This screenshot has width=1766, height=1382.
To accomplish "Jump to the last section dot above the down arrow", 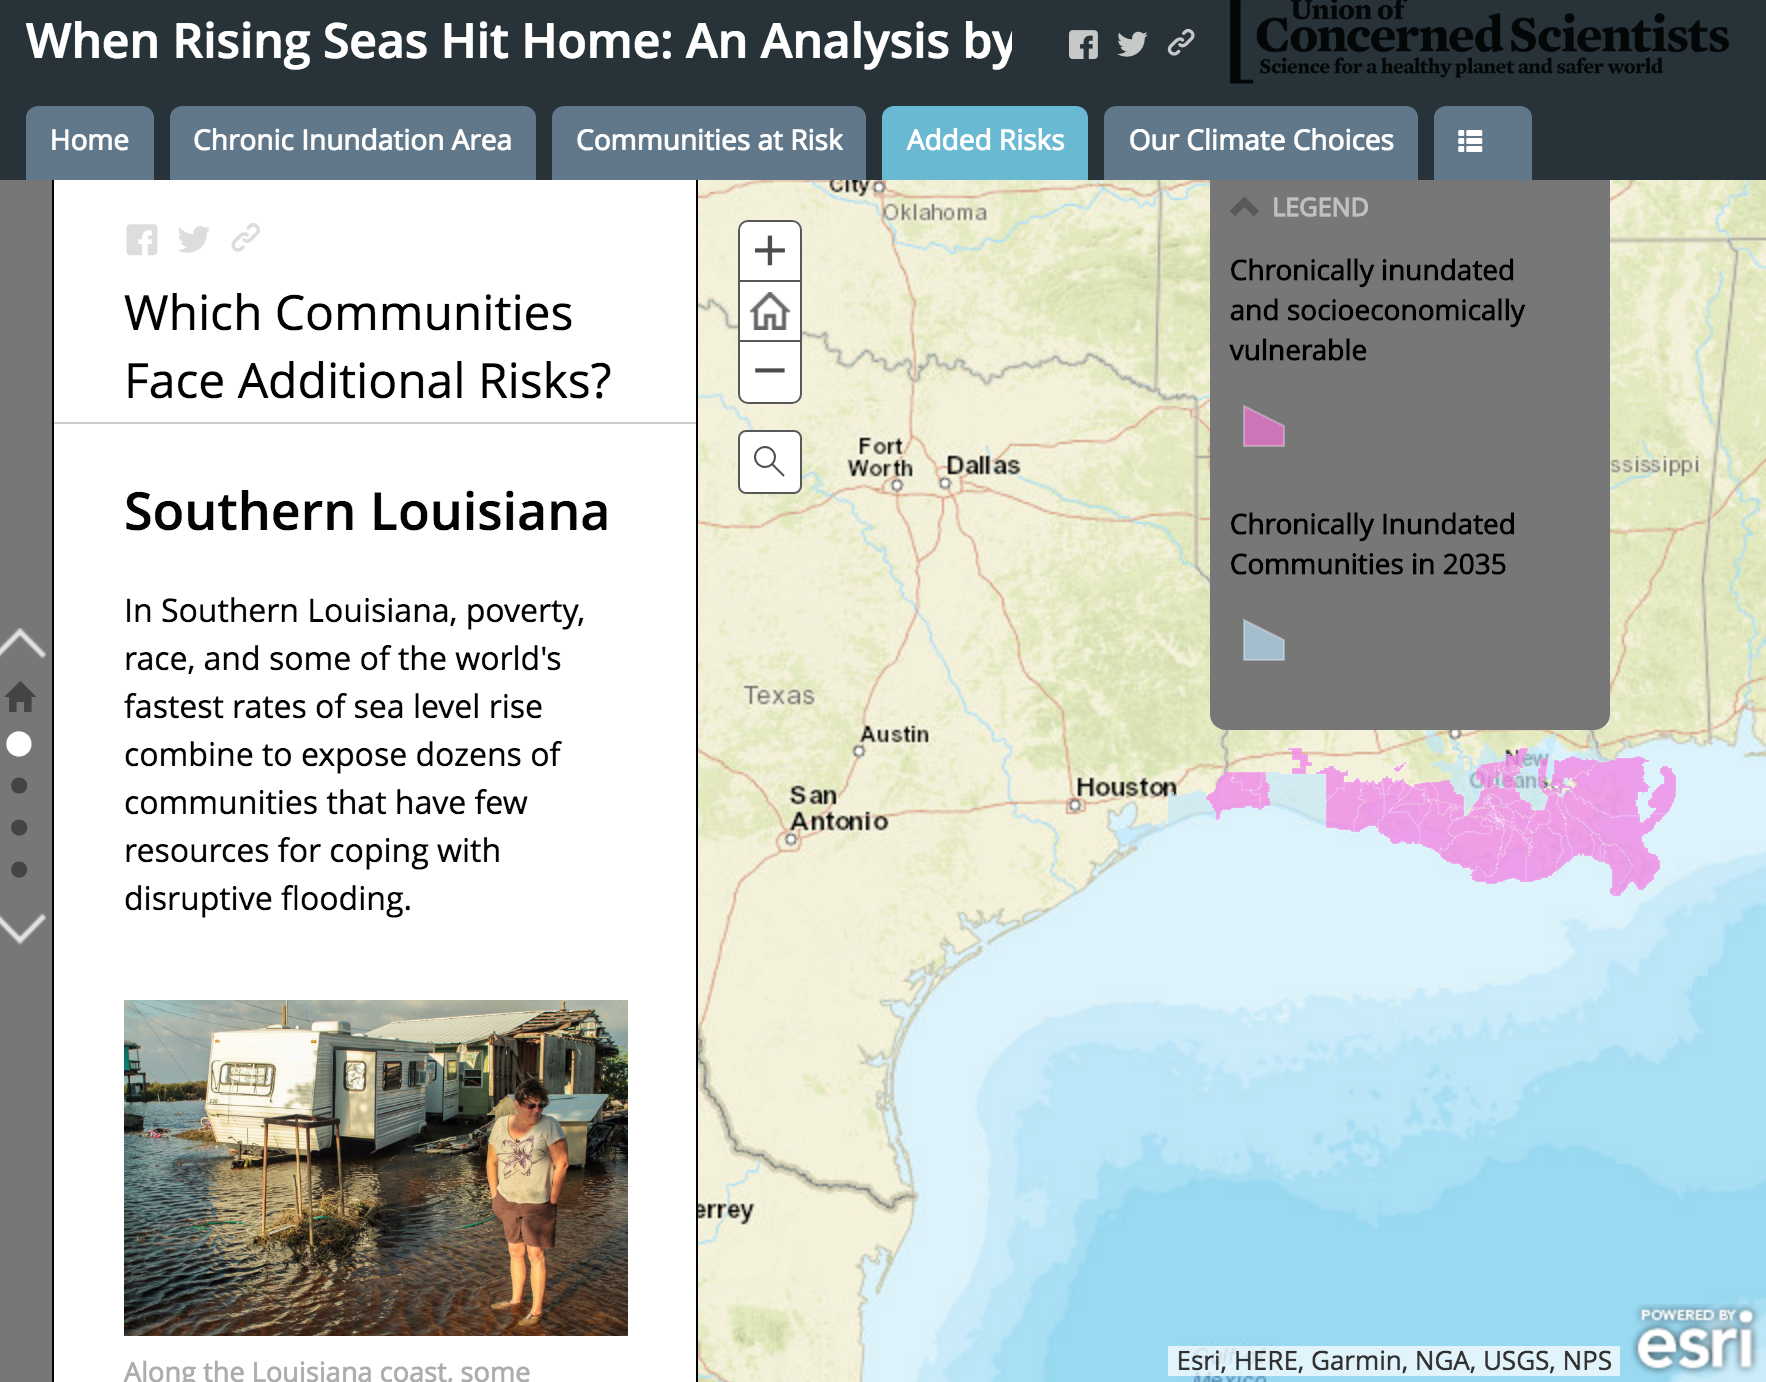I will [19, 870].
